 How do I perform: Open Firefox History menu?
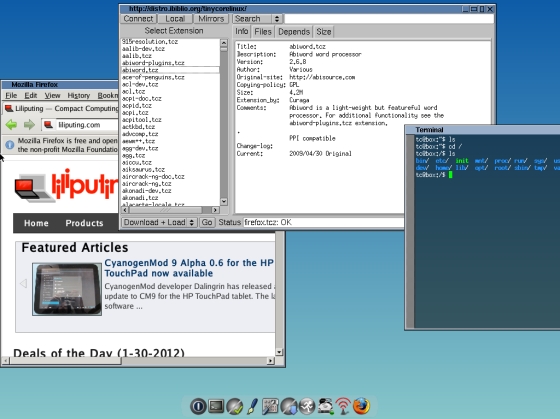coord(79,95)
